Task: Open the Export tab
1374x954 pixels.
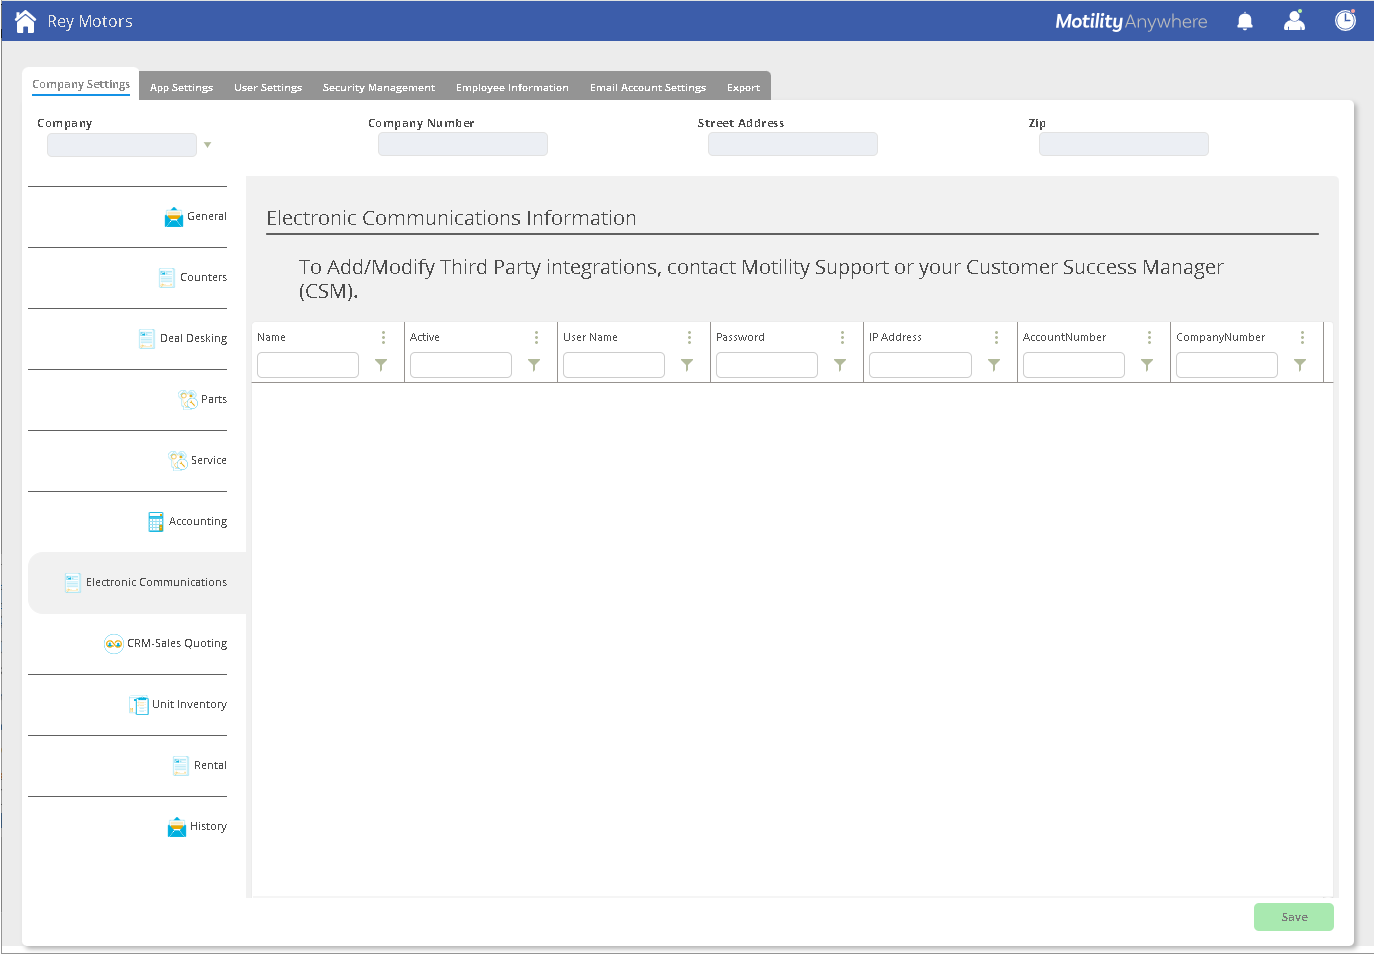Action: pyautogui.click(x=743, y=87)
